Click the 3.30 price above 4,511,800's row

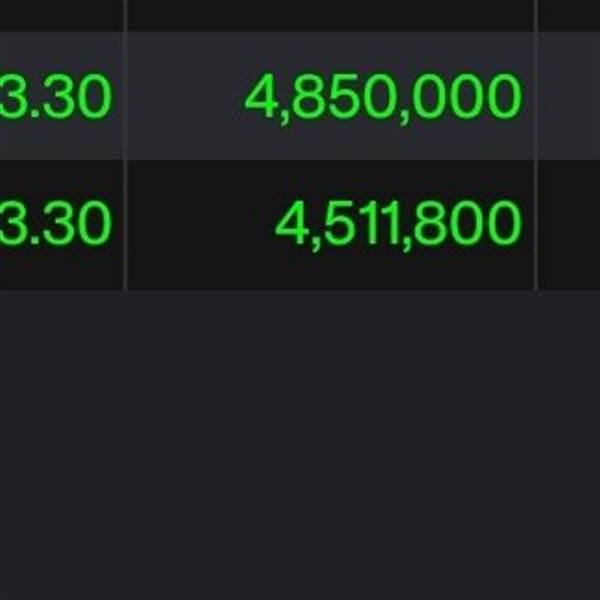[56, 97]
